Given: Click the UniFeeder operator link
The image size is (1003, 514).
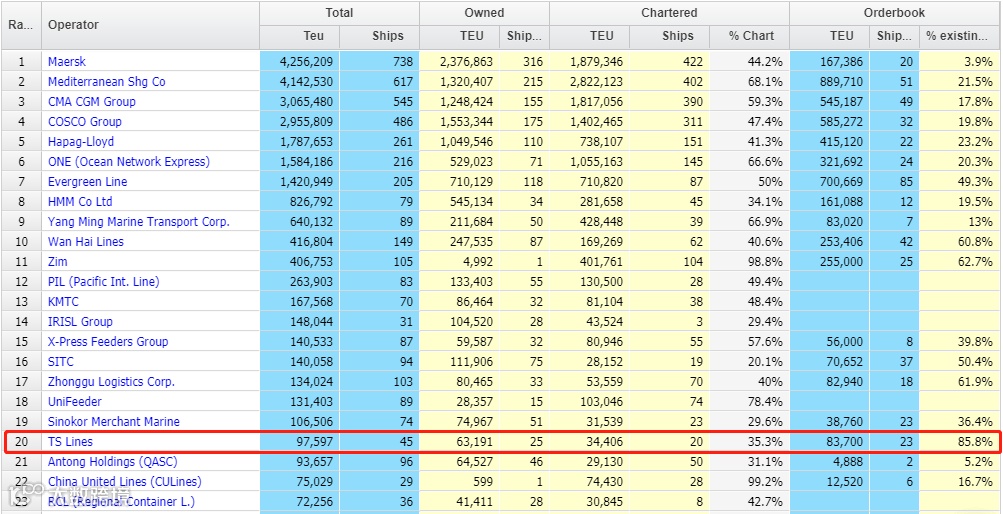Looking at the screenshot, I should (x=75, y=401).
